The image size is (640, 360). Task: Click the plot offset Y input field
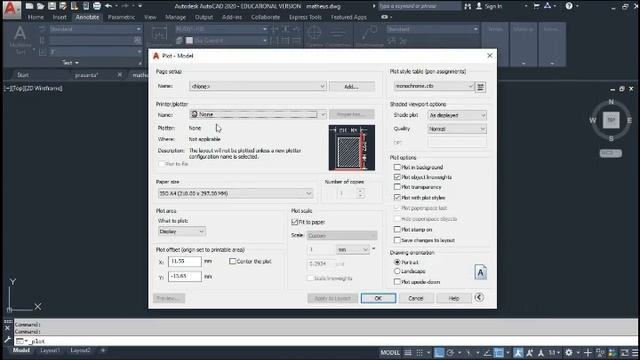click(184, 276)
